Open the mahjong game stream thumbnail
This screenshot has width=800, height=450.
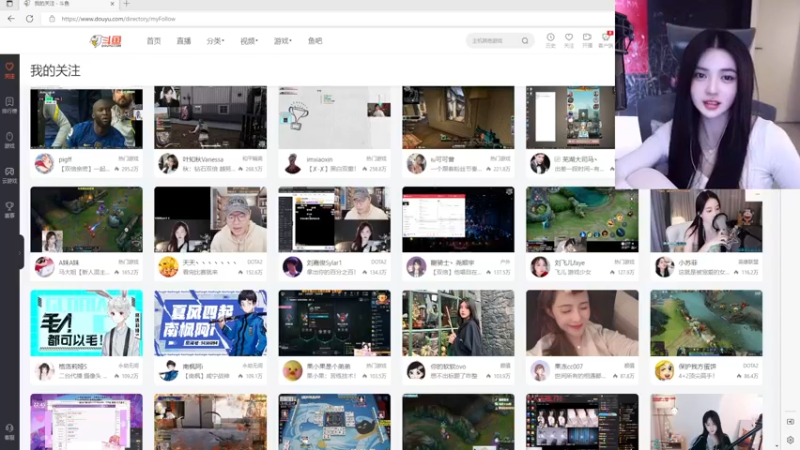coord(334,422)
